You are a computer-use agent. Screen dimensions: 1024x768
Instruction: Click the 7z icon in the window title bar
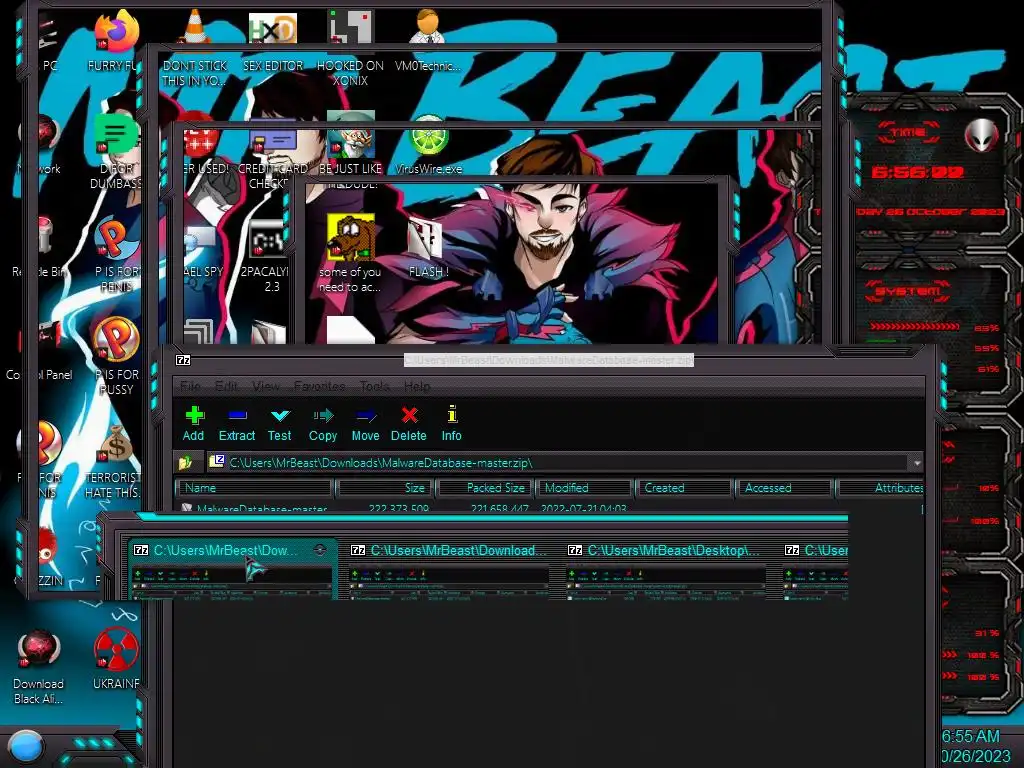pyautogui.click(x=184, y=360)
